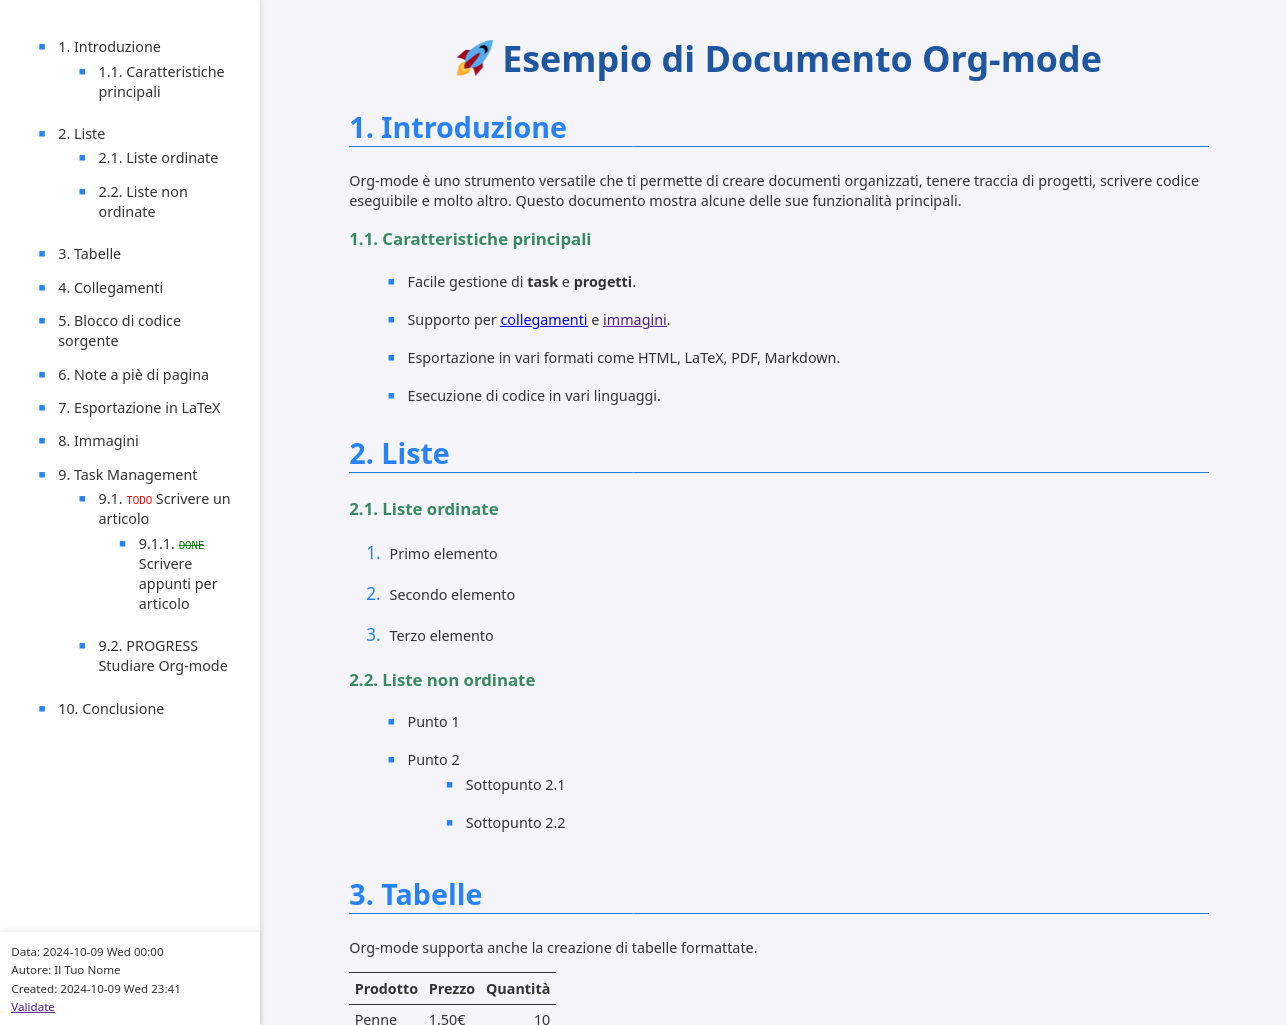
Task: Follow the 'collegamenti' hyperlink in the text
Action: 543,320
